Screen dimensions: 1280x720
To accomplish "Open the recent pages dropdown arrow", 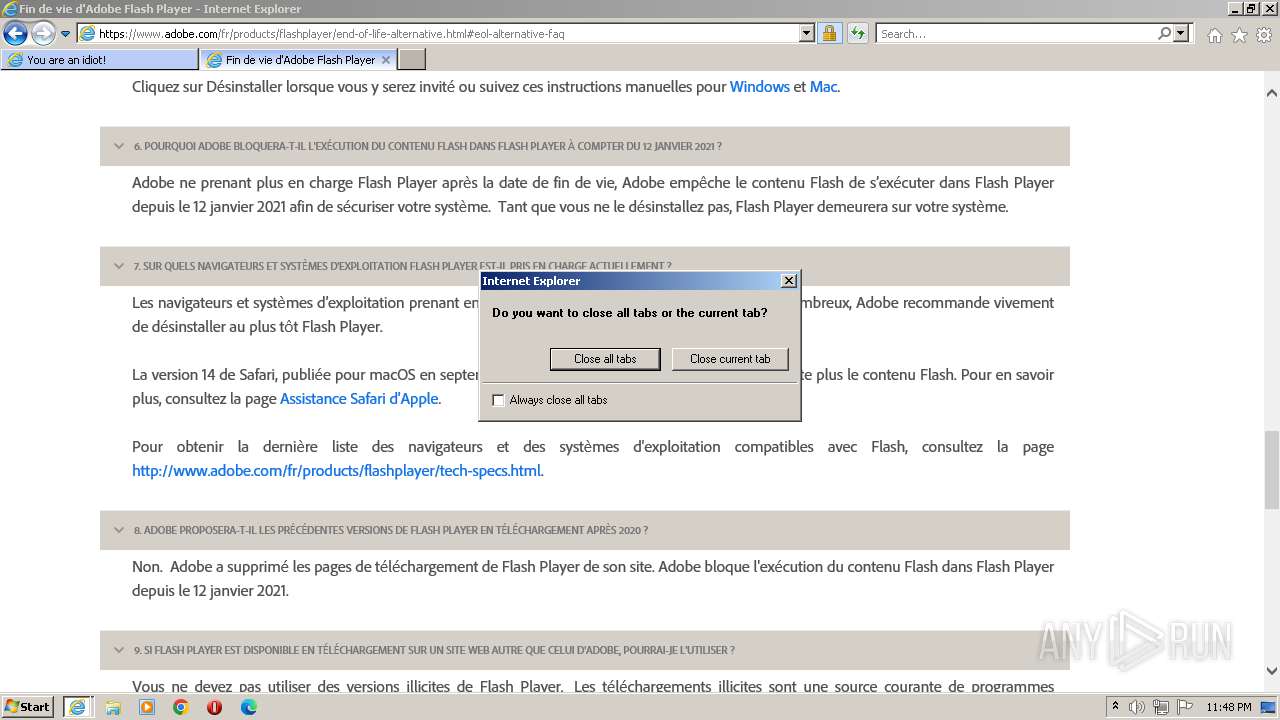I will (65, 34).
